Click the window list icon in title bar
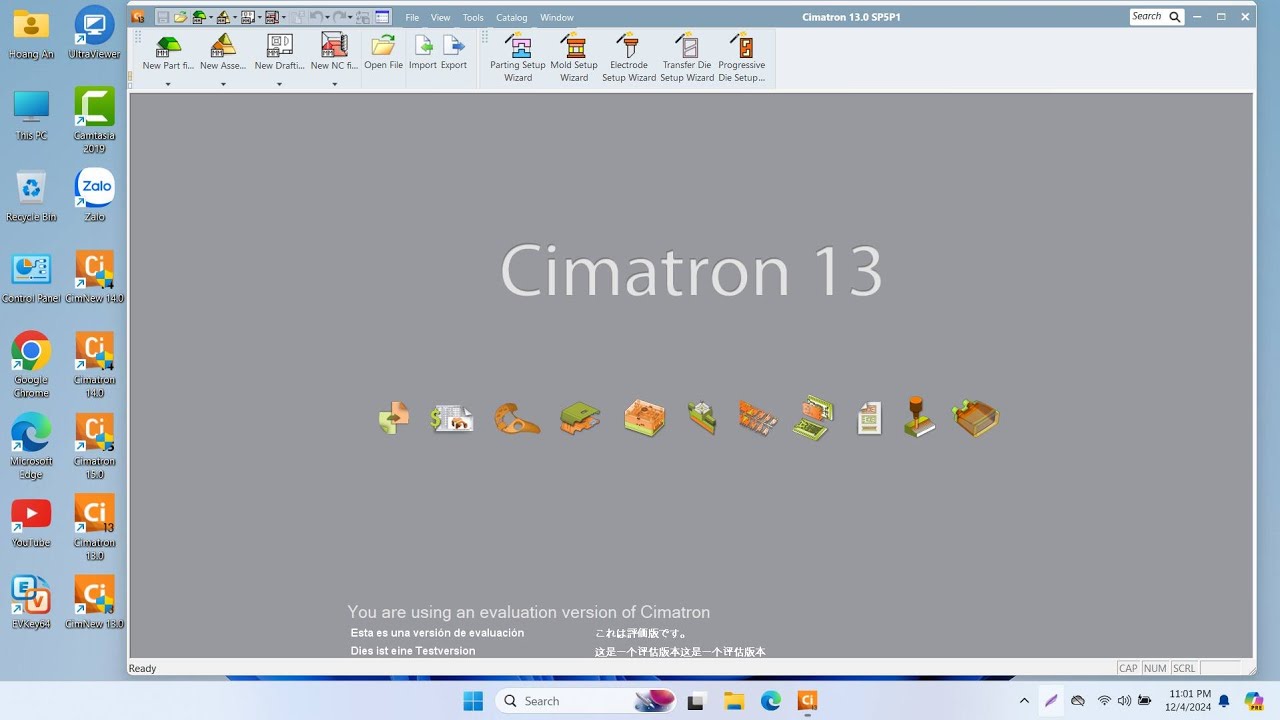1280x720 pixels. click(382, 17)
